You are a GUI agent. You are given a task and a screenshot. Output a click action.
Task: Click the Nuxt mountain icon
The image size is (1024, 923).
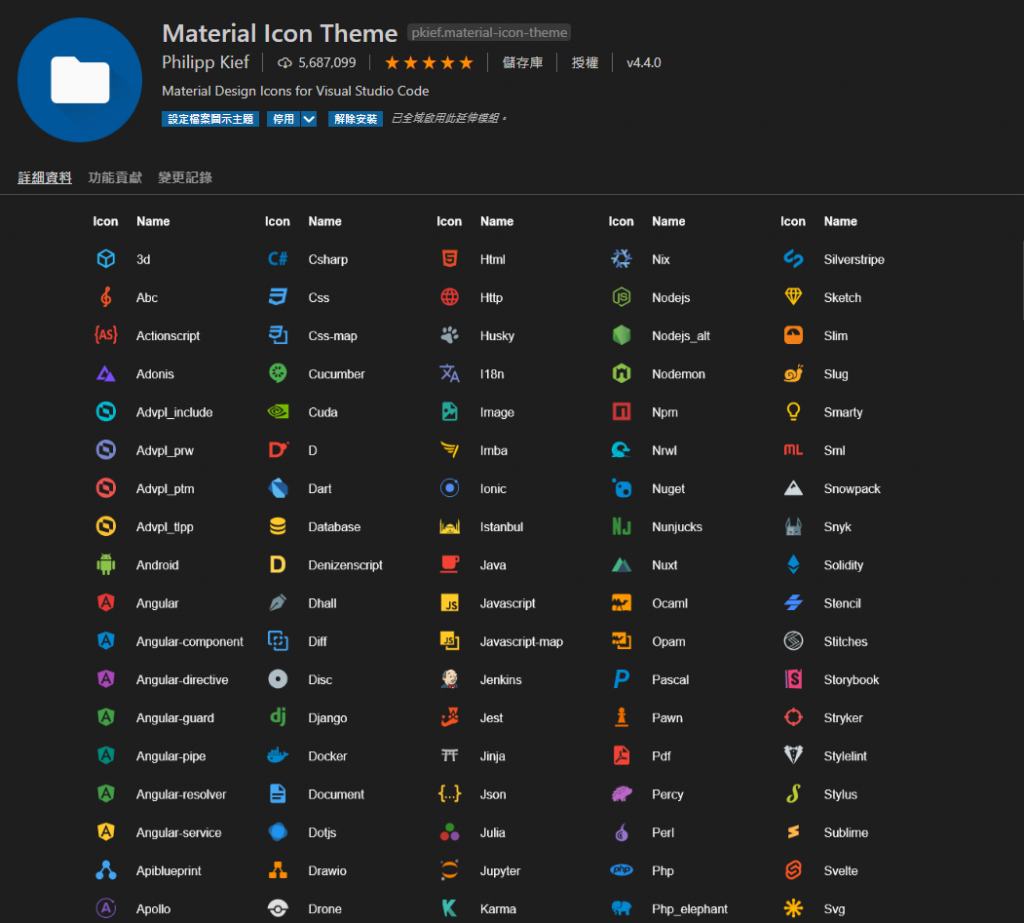tap(621, 564)
